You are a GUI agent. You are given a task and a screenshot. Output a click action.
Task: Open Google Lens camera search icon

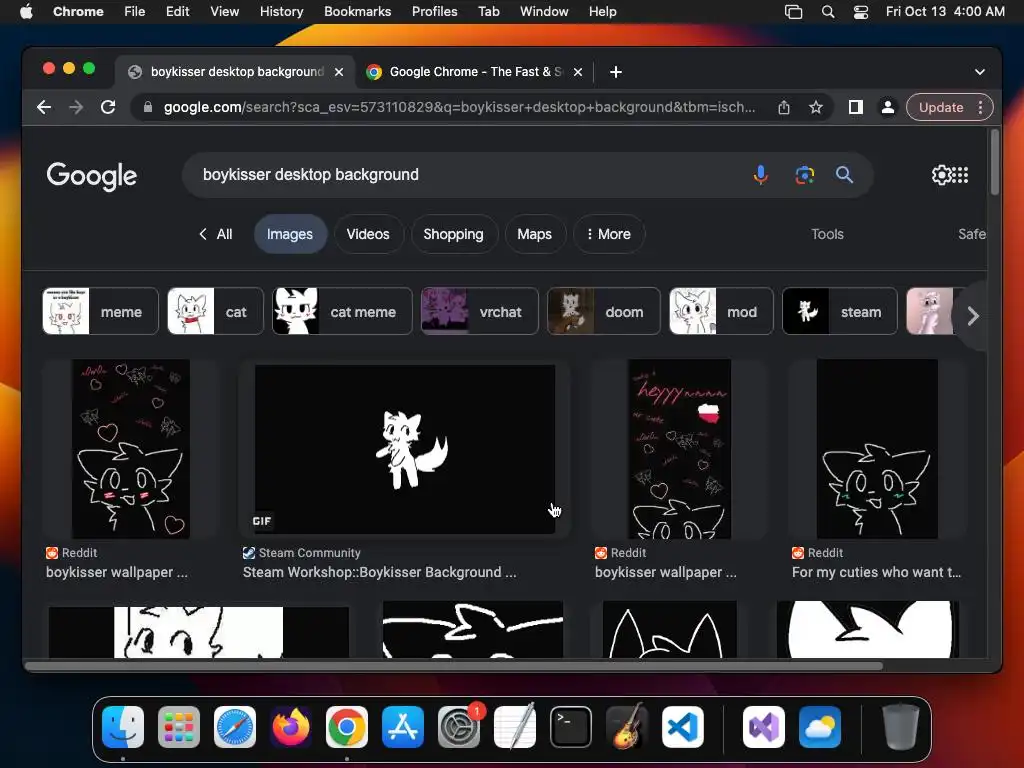click(x=805, y=175)
